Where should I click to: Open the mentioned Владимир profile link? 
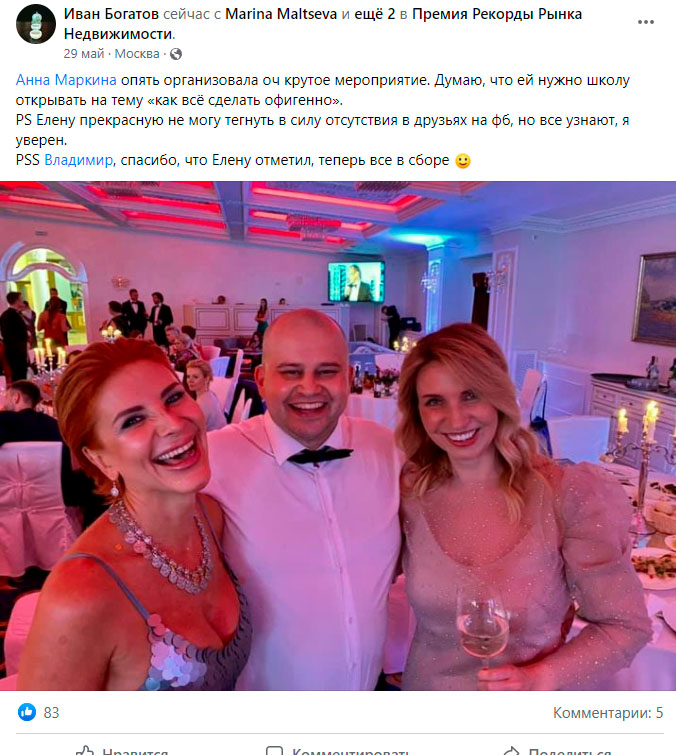pos(78,159)
